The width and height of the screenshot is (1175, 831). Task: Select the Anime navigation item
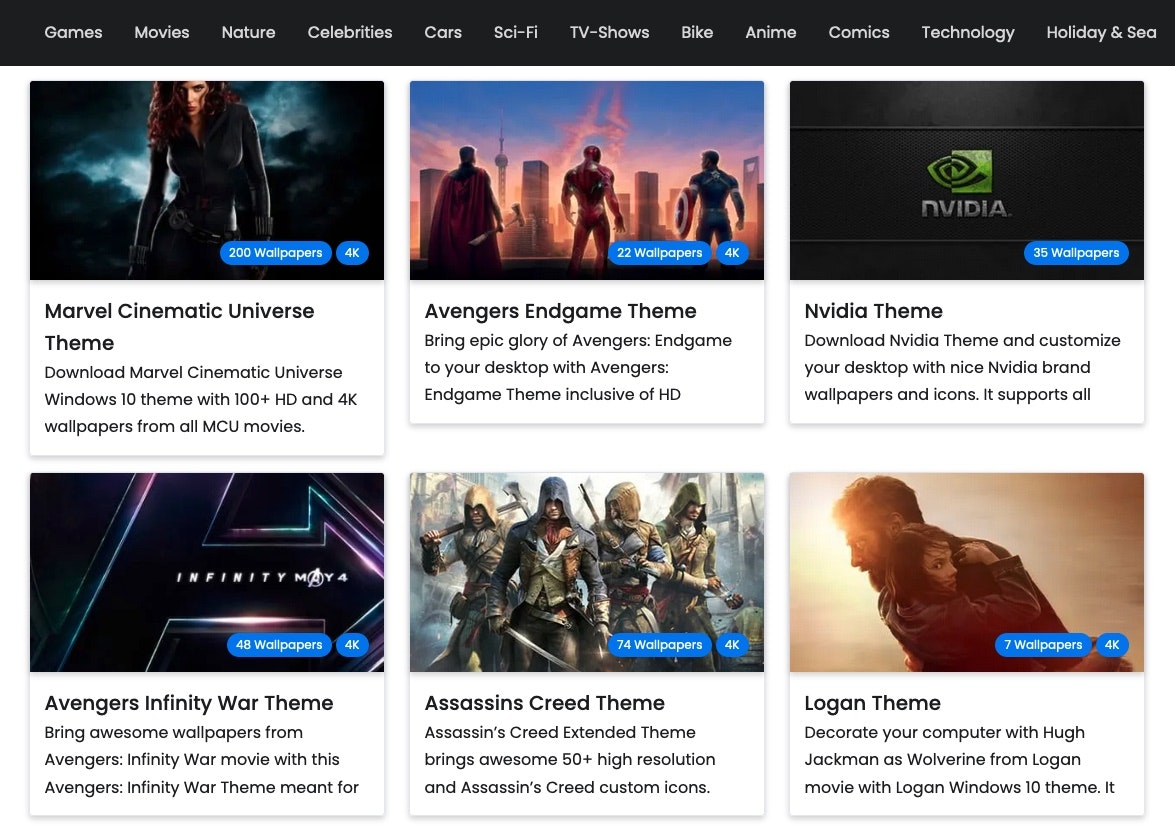[770, 32]
